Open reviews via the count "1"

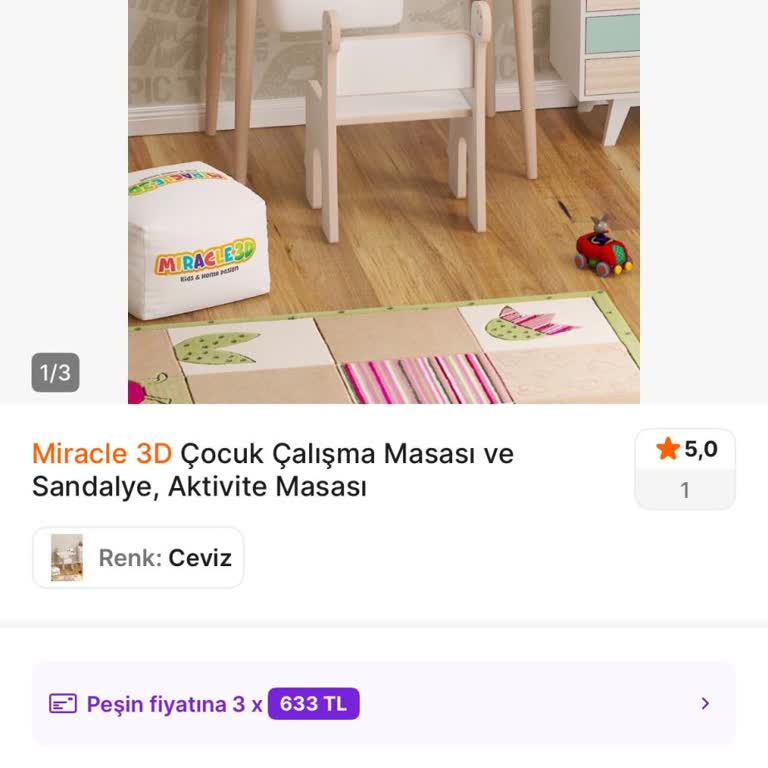click(685, 490)
